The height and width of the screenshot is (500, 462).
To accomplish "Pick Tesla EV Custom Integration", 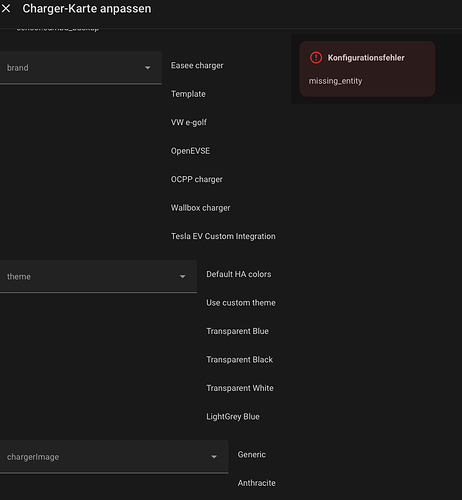I will pos(223,236).
